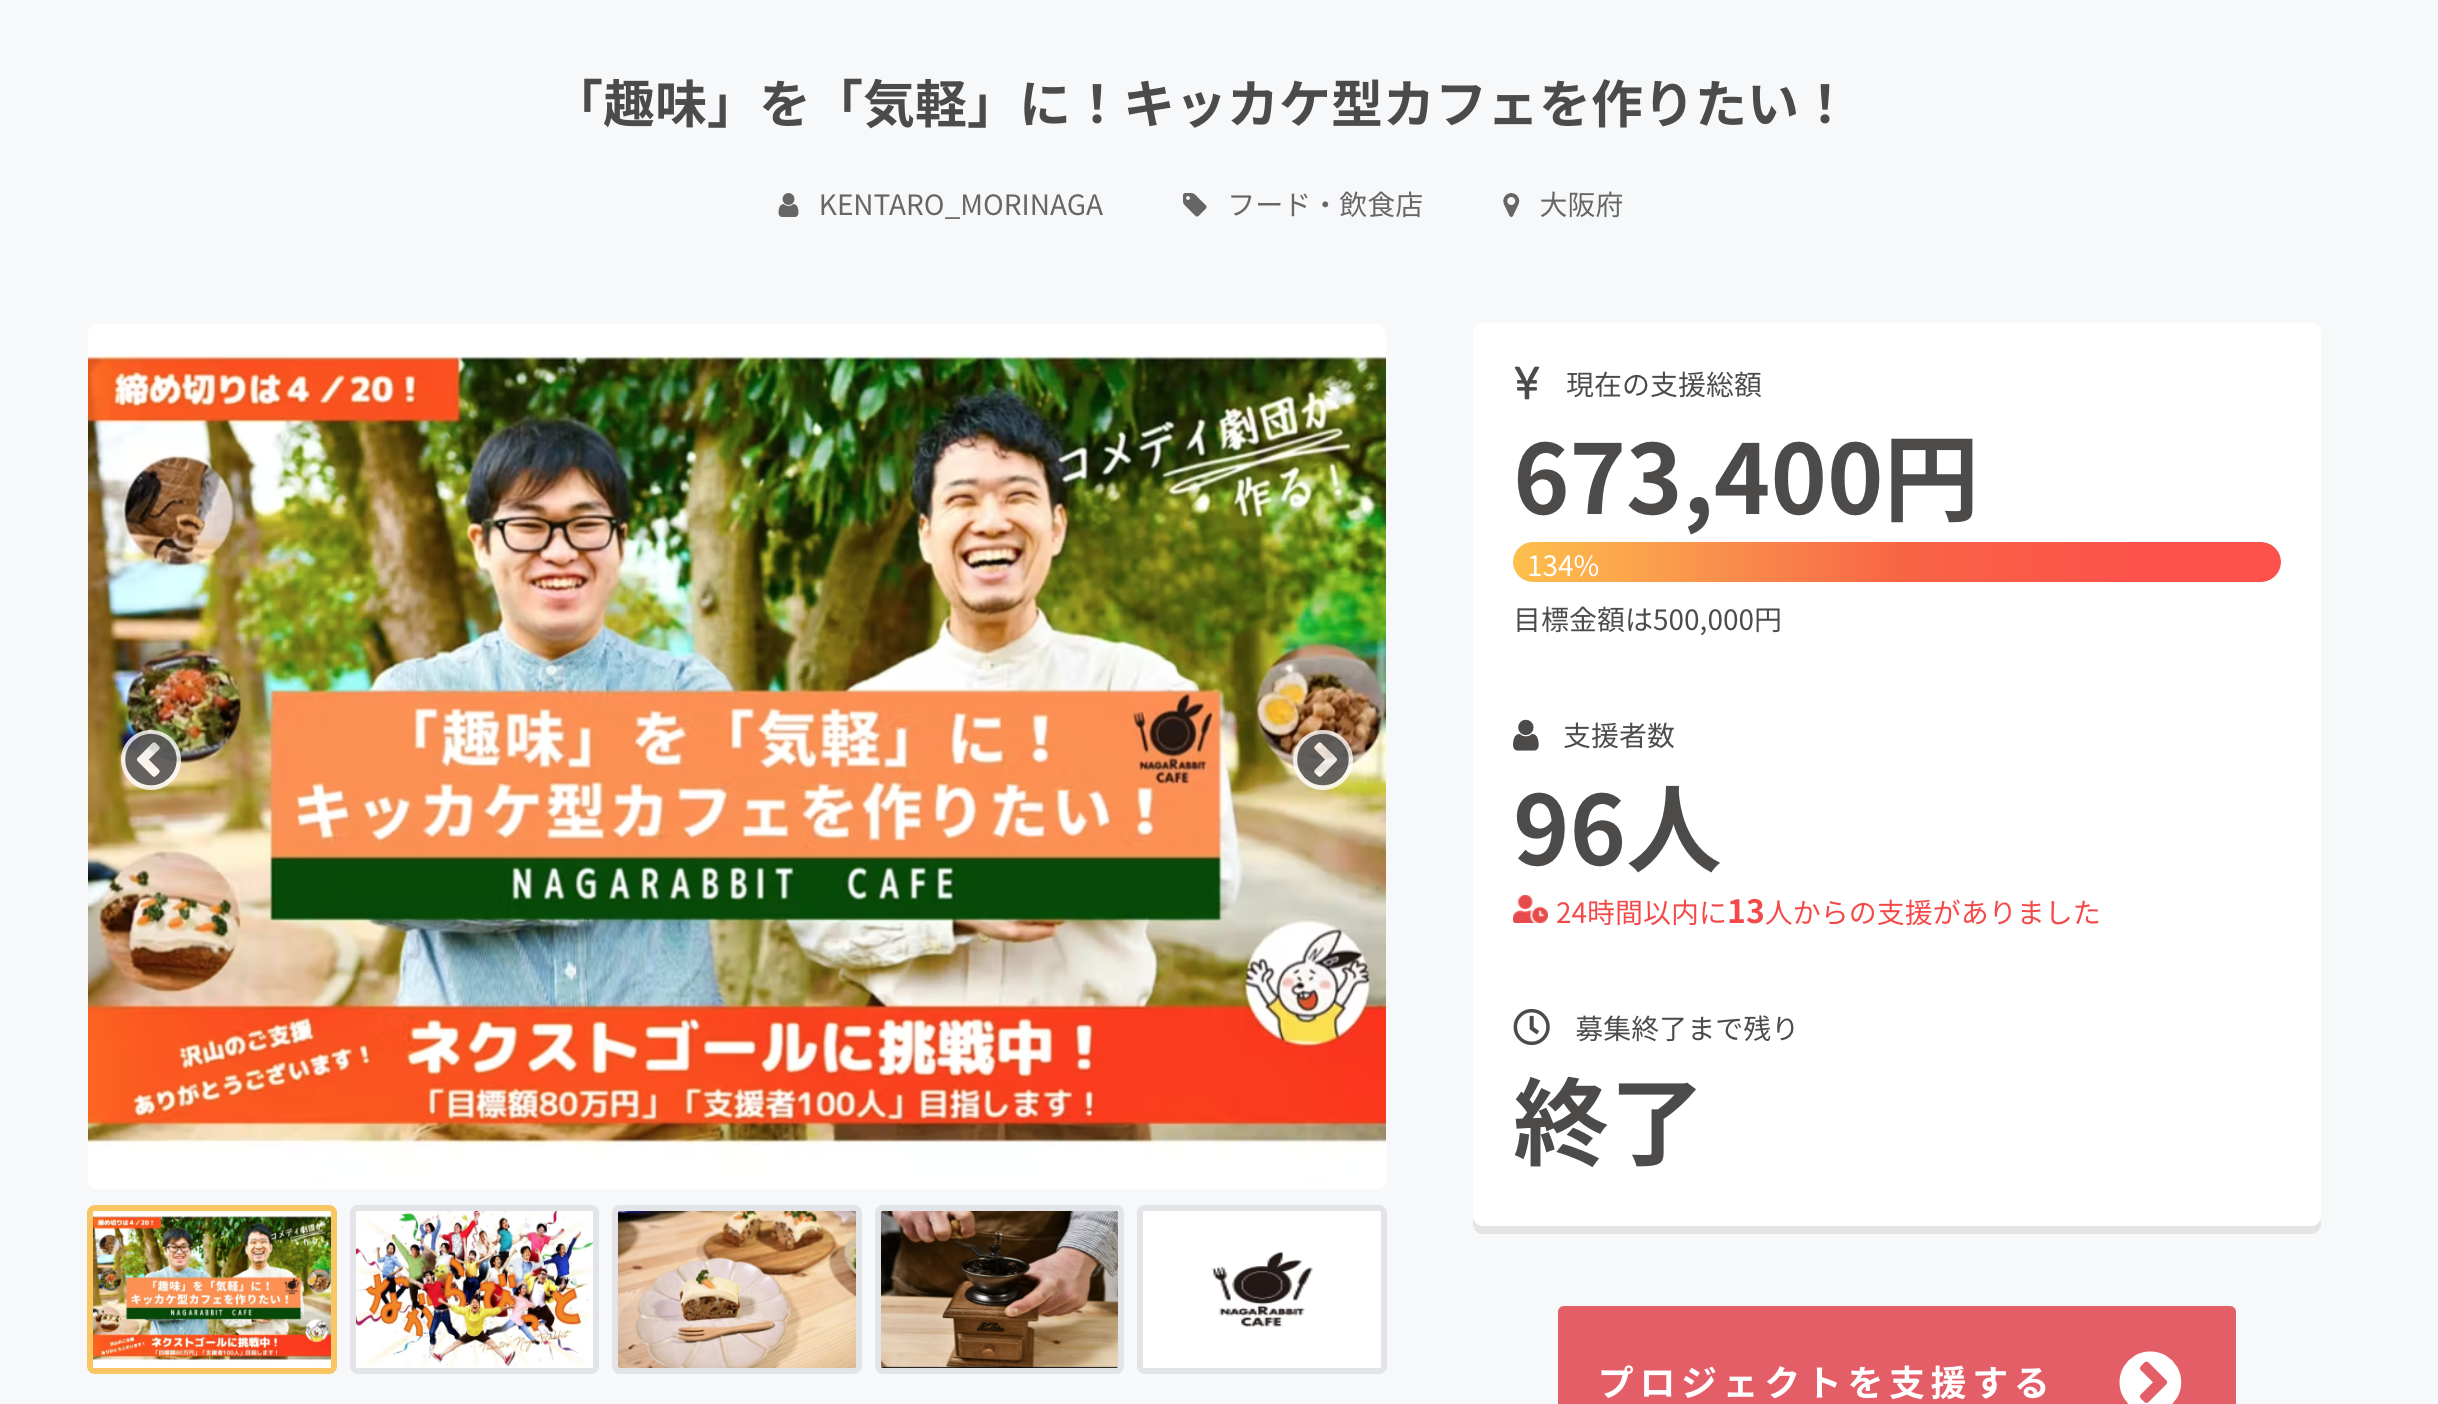Open the KENTARO_MORINAGA profile link
2438x1404 pixels.
[960, 205]
